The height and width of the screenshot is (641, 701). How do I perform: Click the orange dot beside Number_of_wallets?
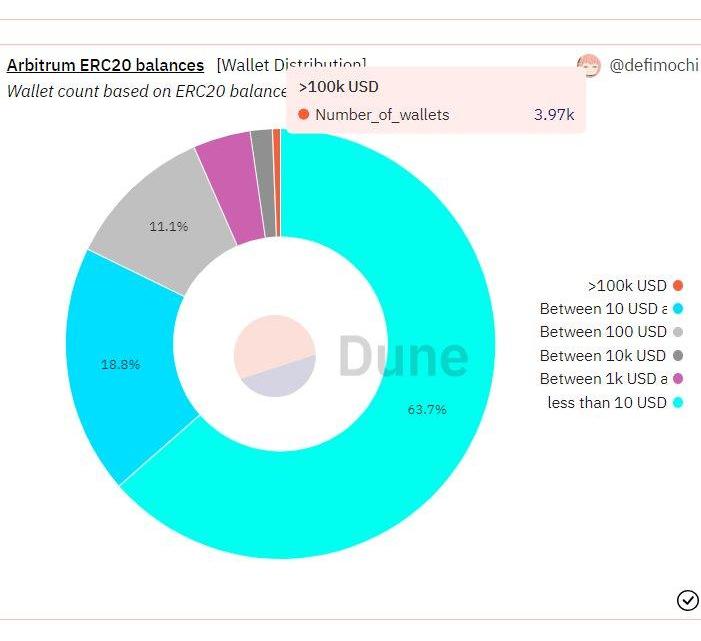[303, 115]
